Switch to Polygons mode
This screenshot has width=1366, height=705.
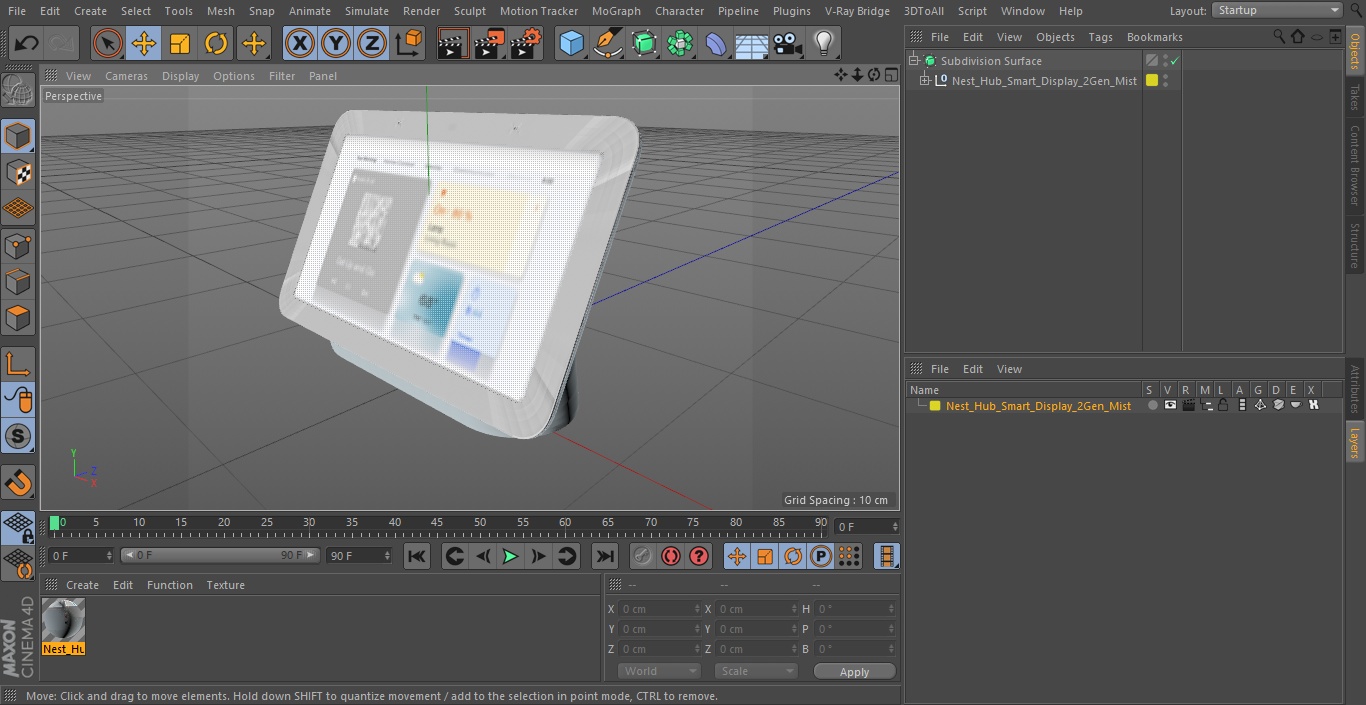(x=18, y=318)
